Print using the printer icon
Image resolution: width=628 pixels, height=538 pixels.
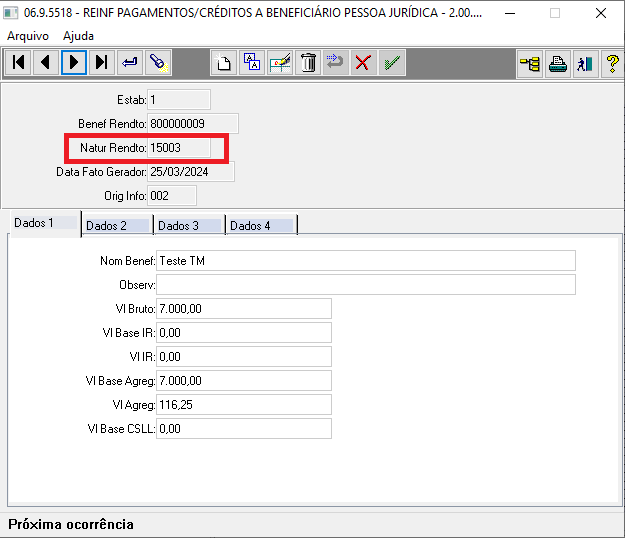(x=558, y=64)
